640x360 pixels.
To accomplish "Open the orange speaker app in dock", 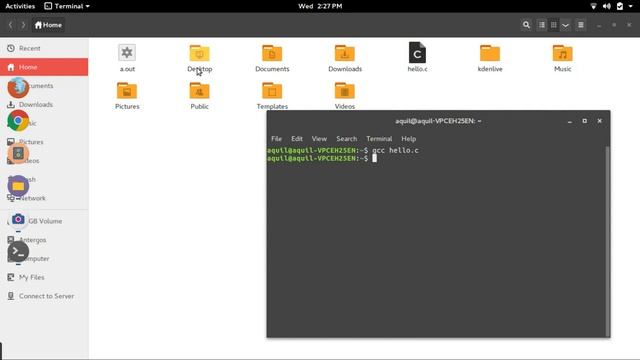I will tap(18, 153).
